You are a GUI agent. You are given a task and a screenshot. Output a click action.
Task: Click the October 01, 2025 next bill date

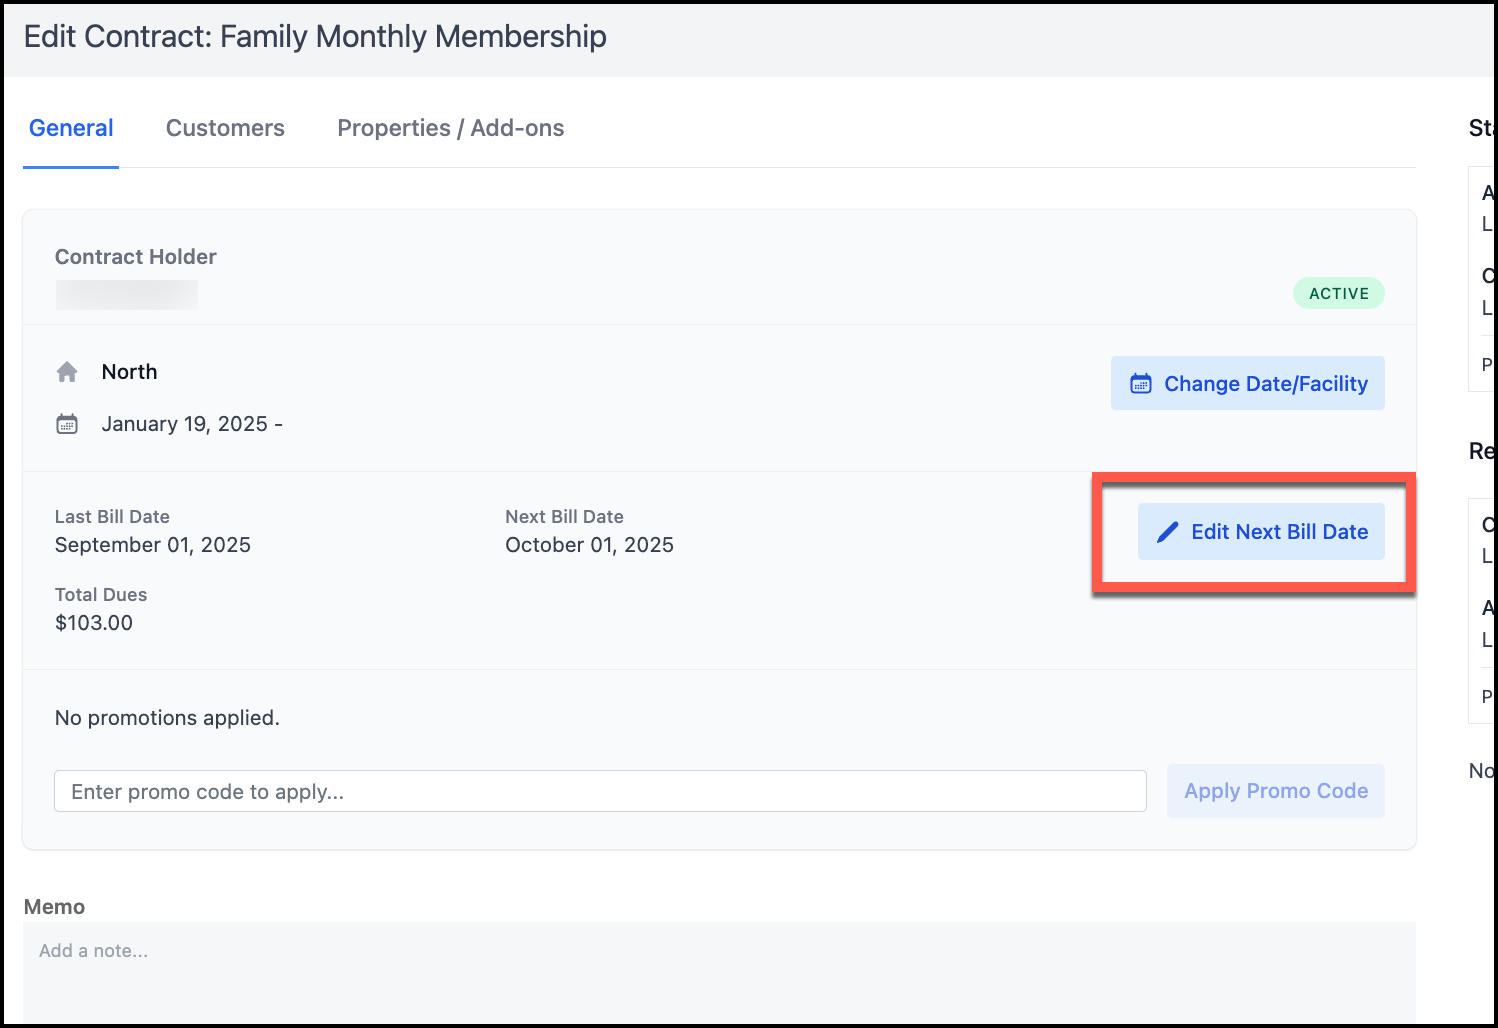[589, 545]
